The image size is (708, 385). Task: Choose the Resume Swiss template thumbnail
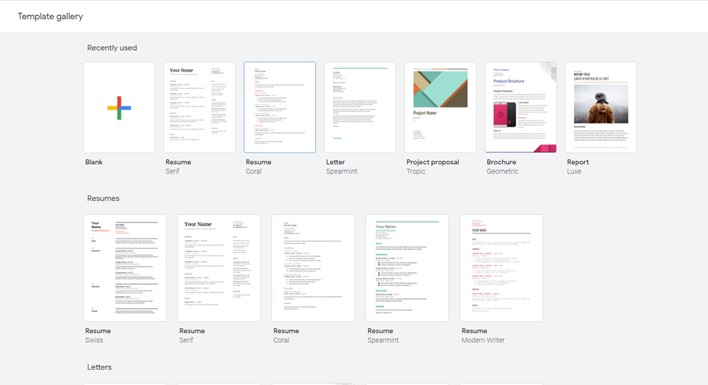125,268
